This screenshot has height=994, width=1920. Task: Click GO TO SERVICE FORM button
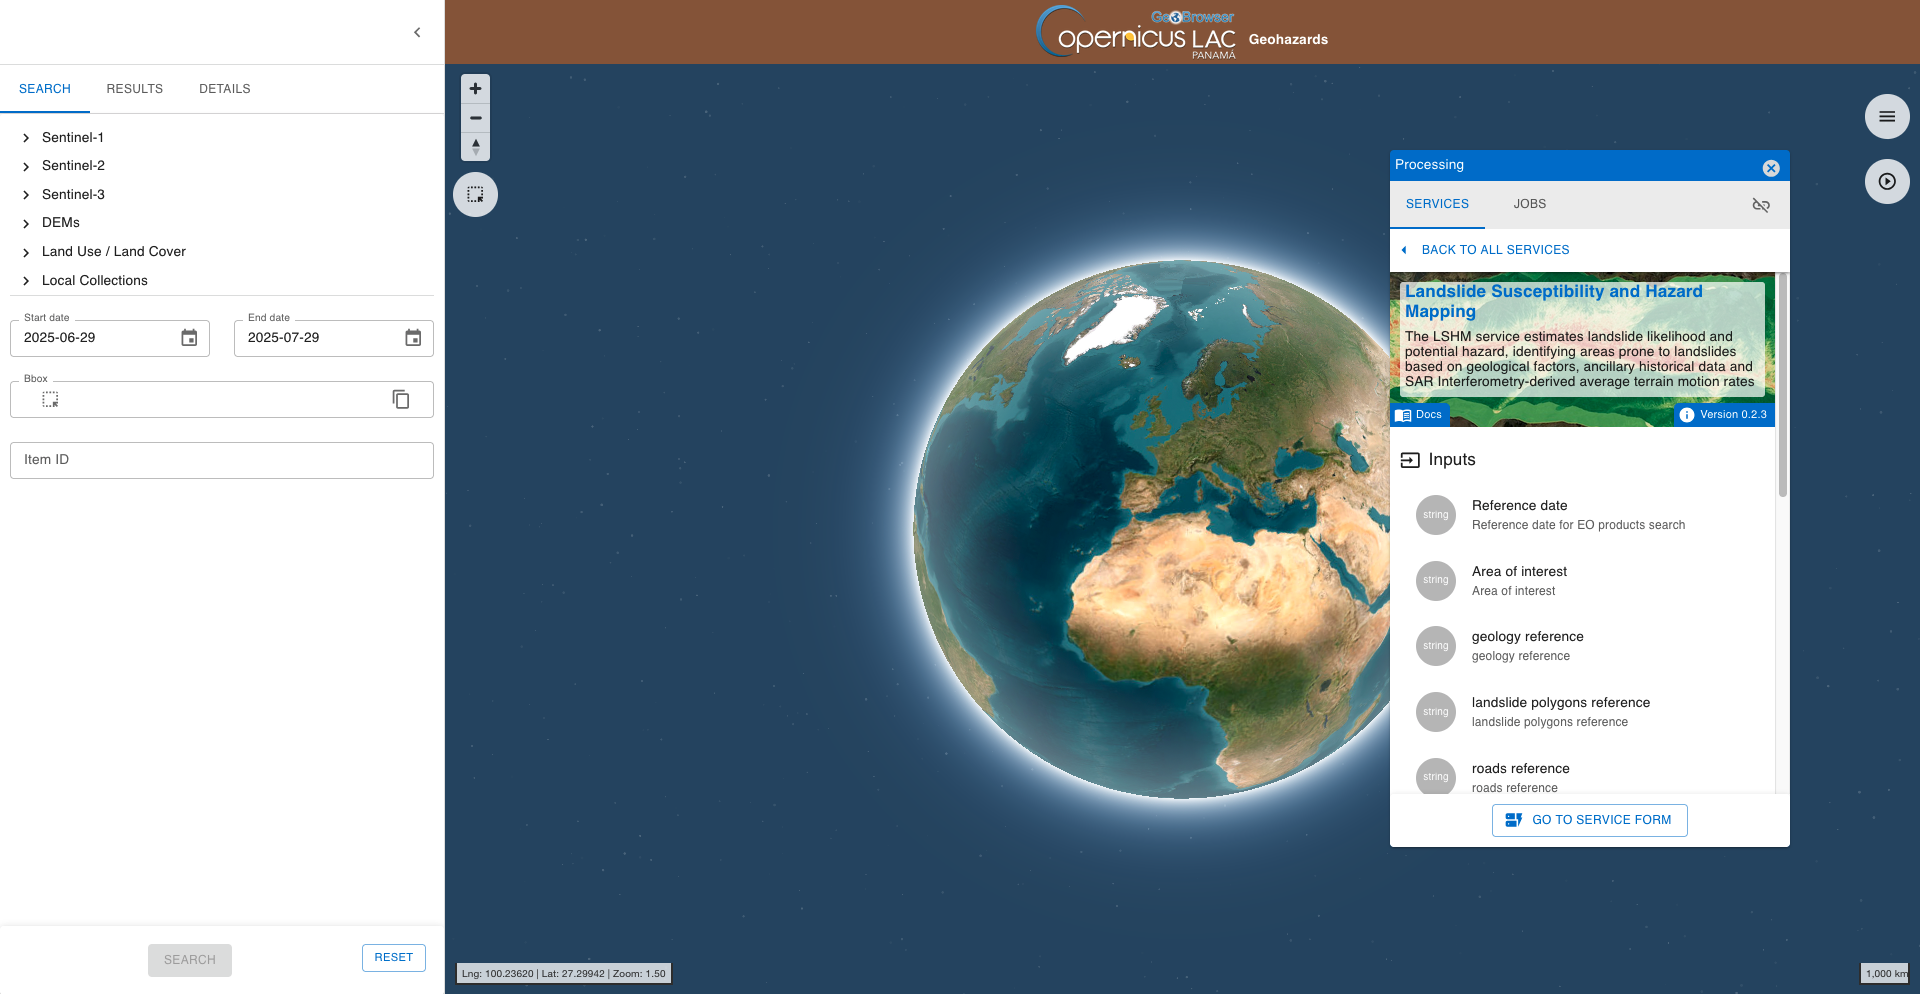[x=1589, y=820]
